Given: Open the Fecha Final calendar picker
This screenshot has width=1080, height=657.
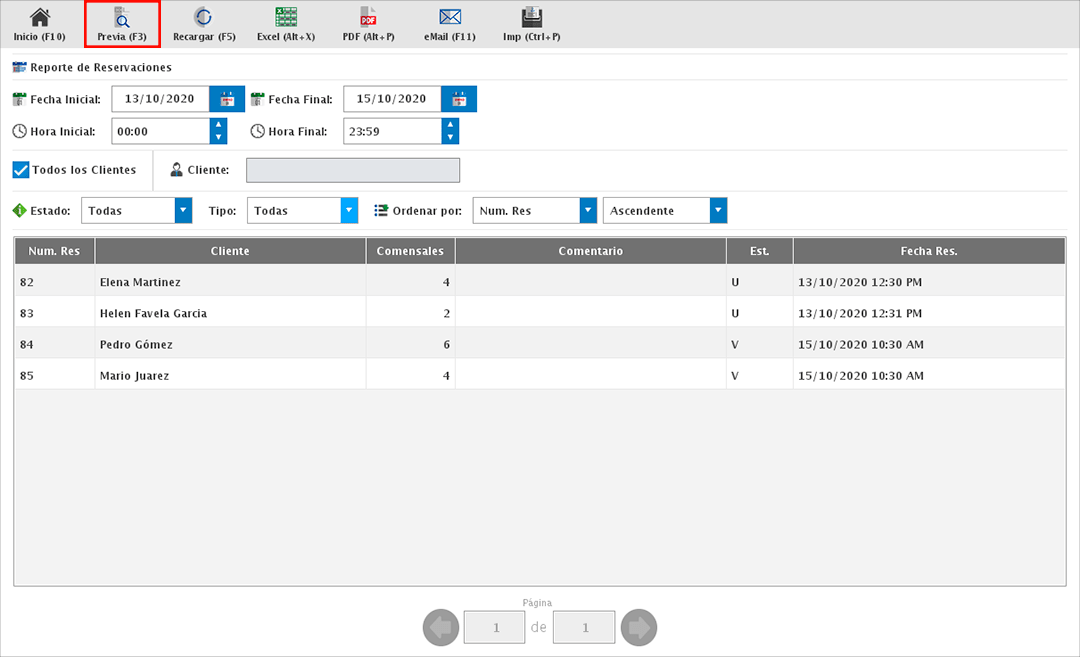Looking at the screenshot, I should tap(459, 99).
